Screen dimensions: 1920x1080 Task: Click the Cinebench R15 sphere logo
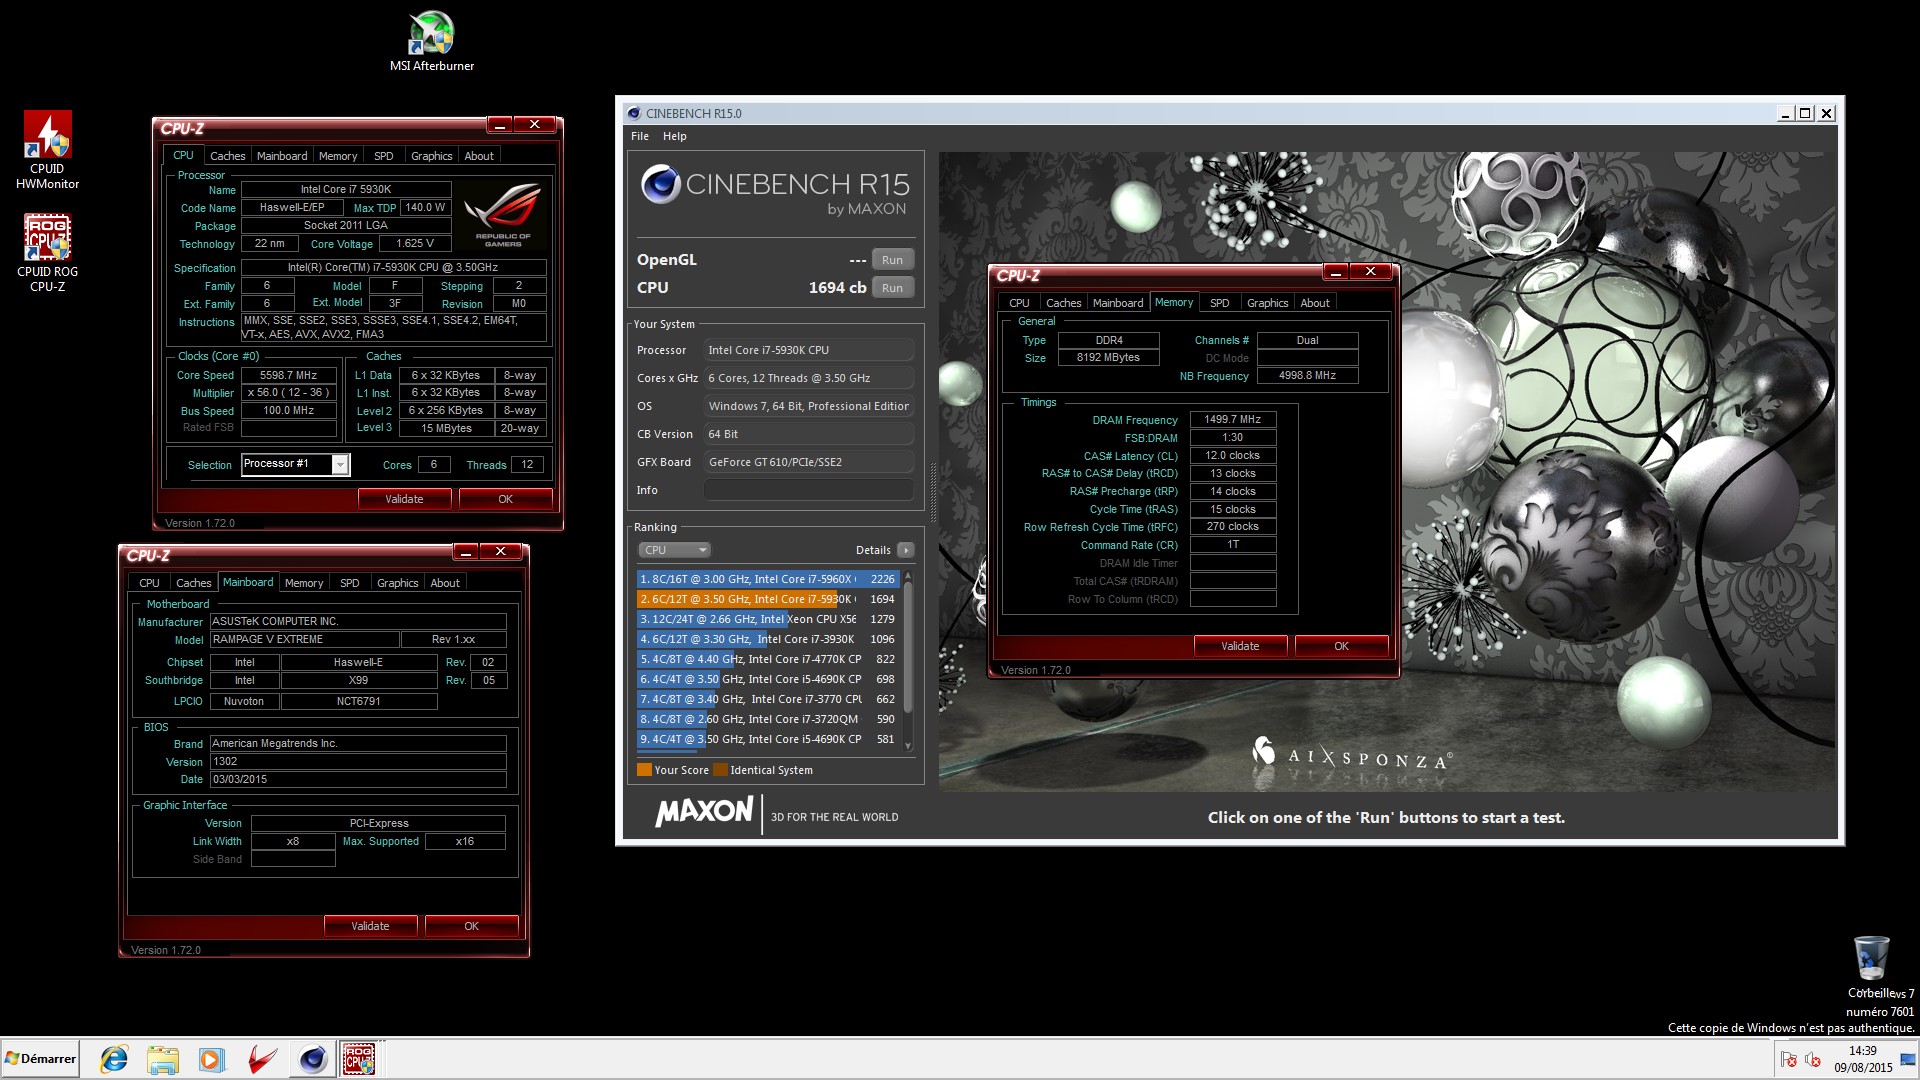click(x=660, y=184)
